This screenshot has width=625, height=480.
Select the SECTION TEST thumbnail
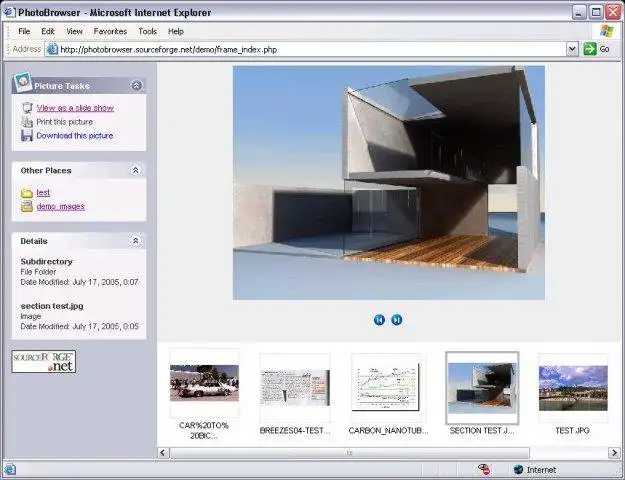click(x=482, y=388)
